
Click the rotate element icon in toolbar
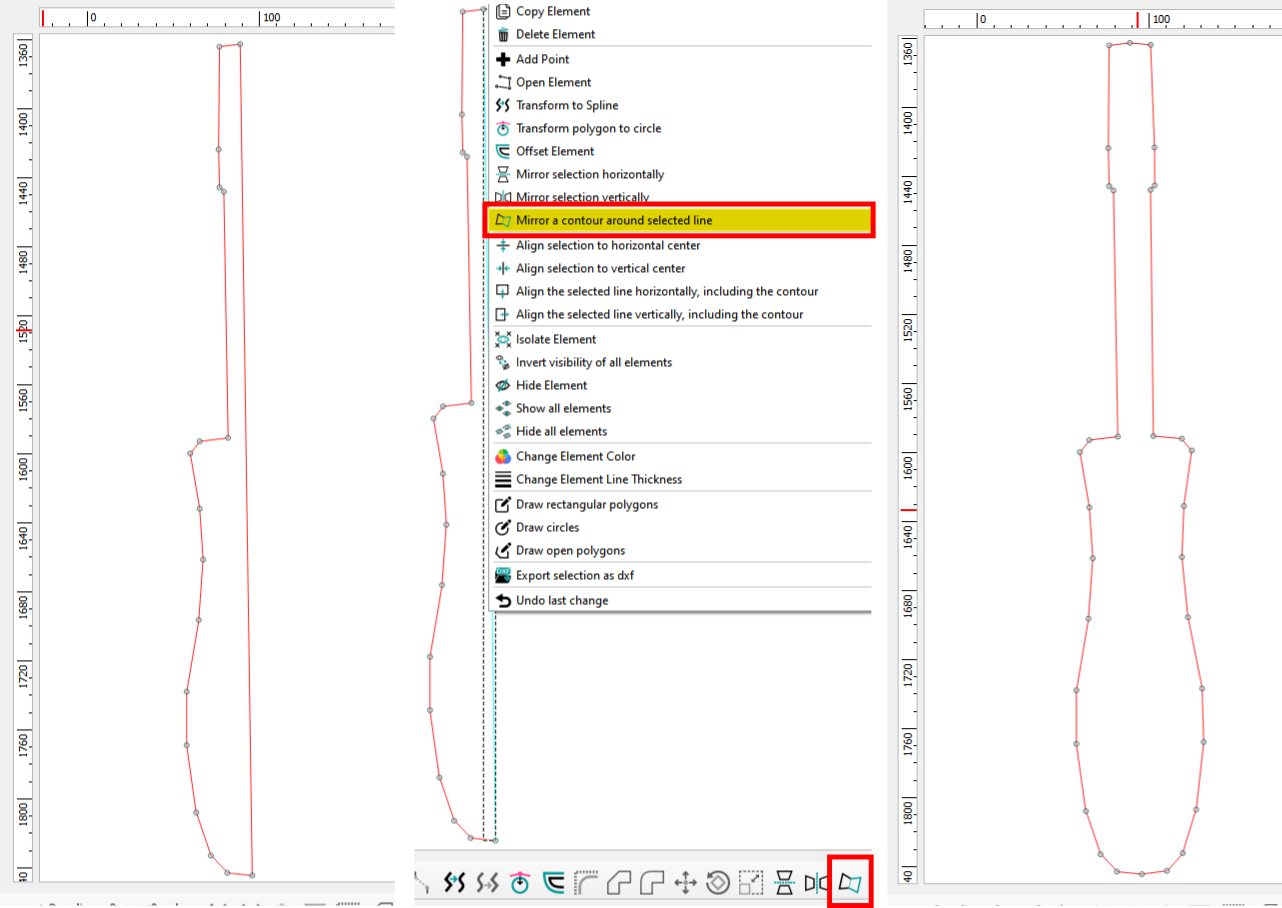click(x=717, y=882)
